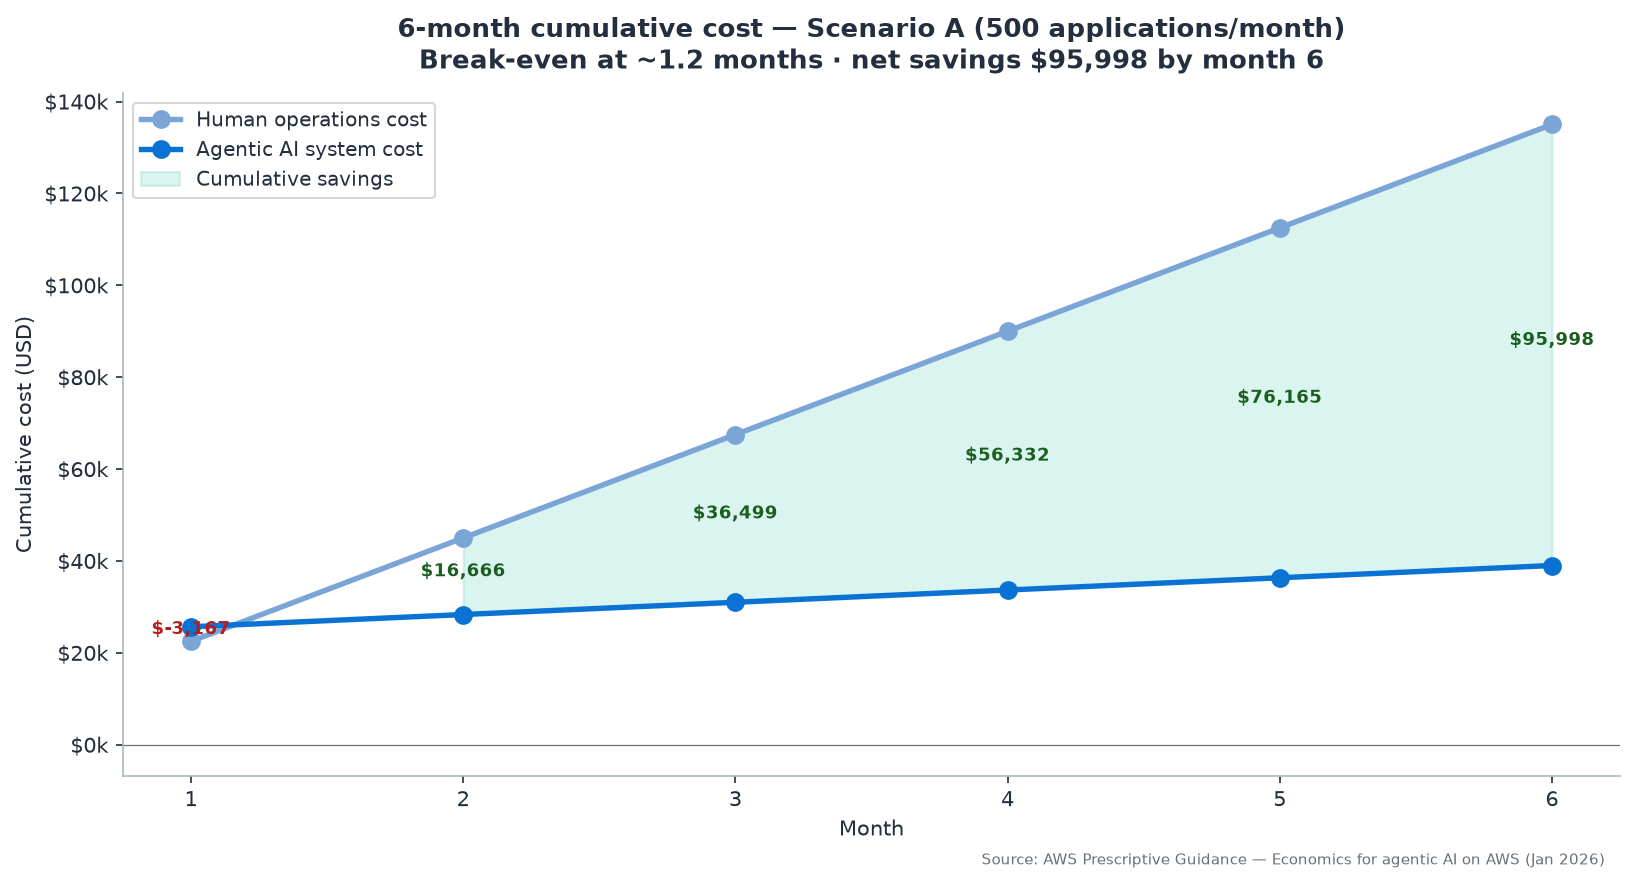
Task: Click the x-axis tick label 3
Action: (x=735, y=799)
